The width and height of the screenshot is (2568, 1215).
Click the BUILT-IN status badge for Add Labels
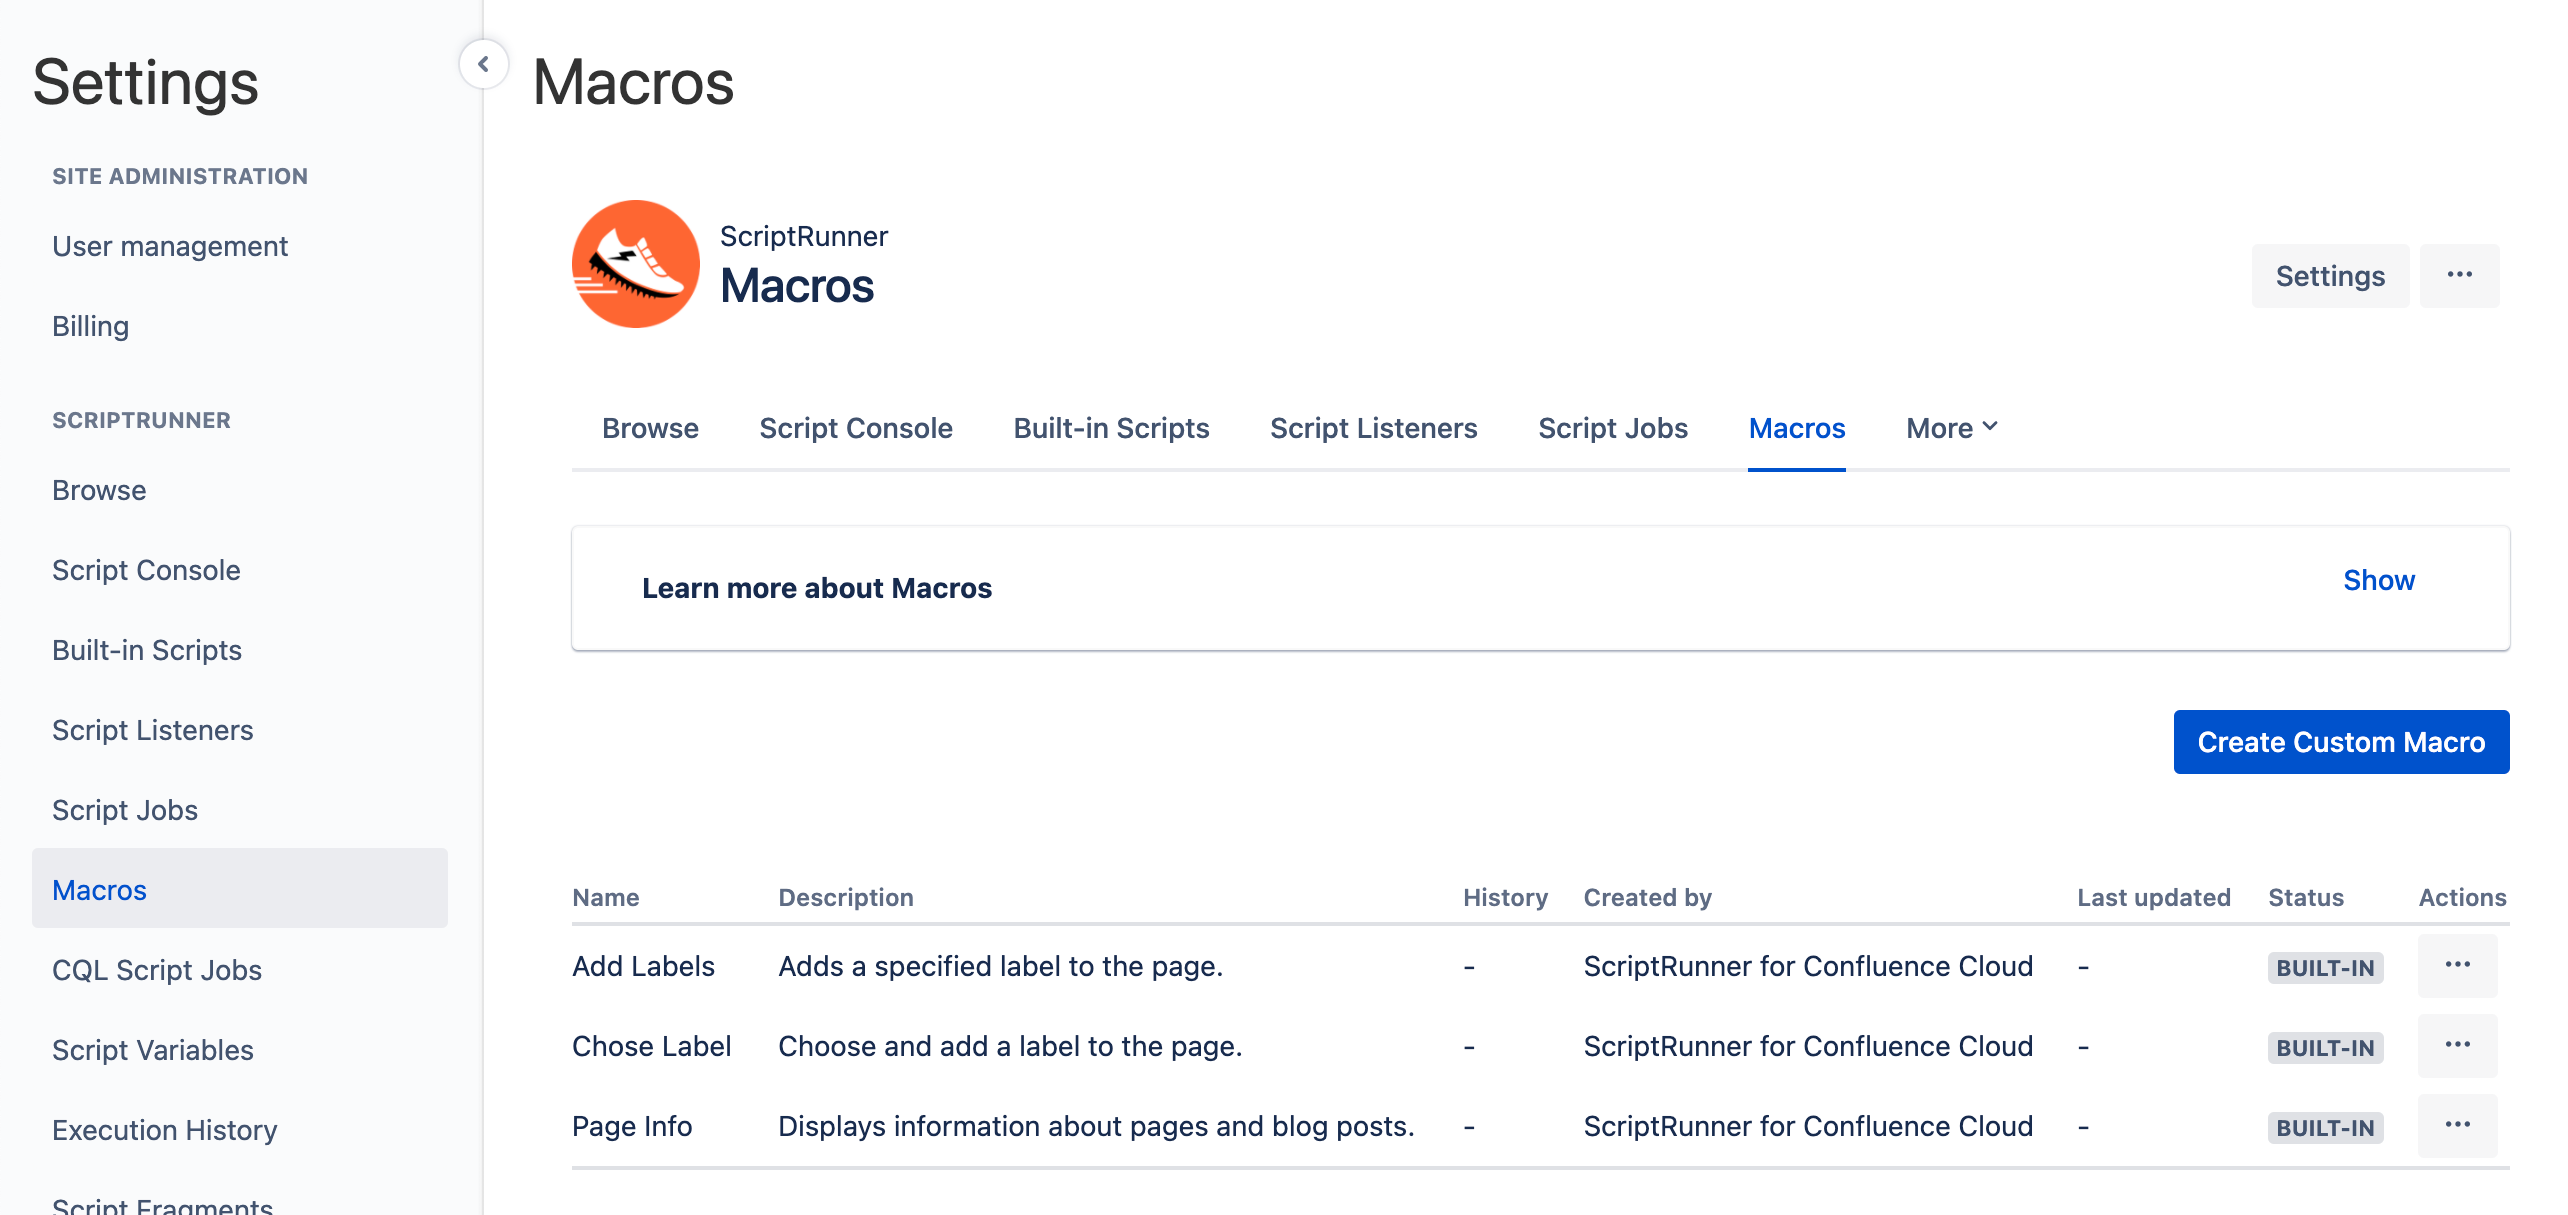pos(2325,968)
